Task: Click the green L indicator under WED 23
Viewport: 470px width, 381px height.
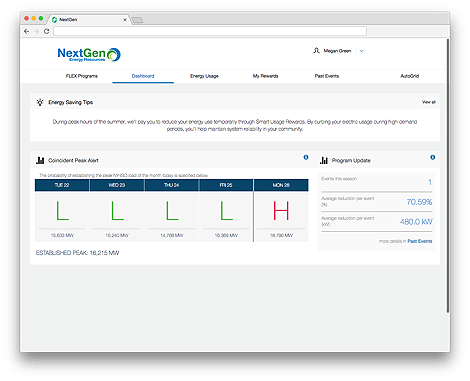Action: click(117, 210)
